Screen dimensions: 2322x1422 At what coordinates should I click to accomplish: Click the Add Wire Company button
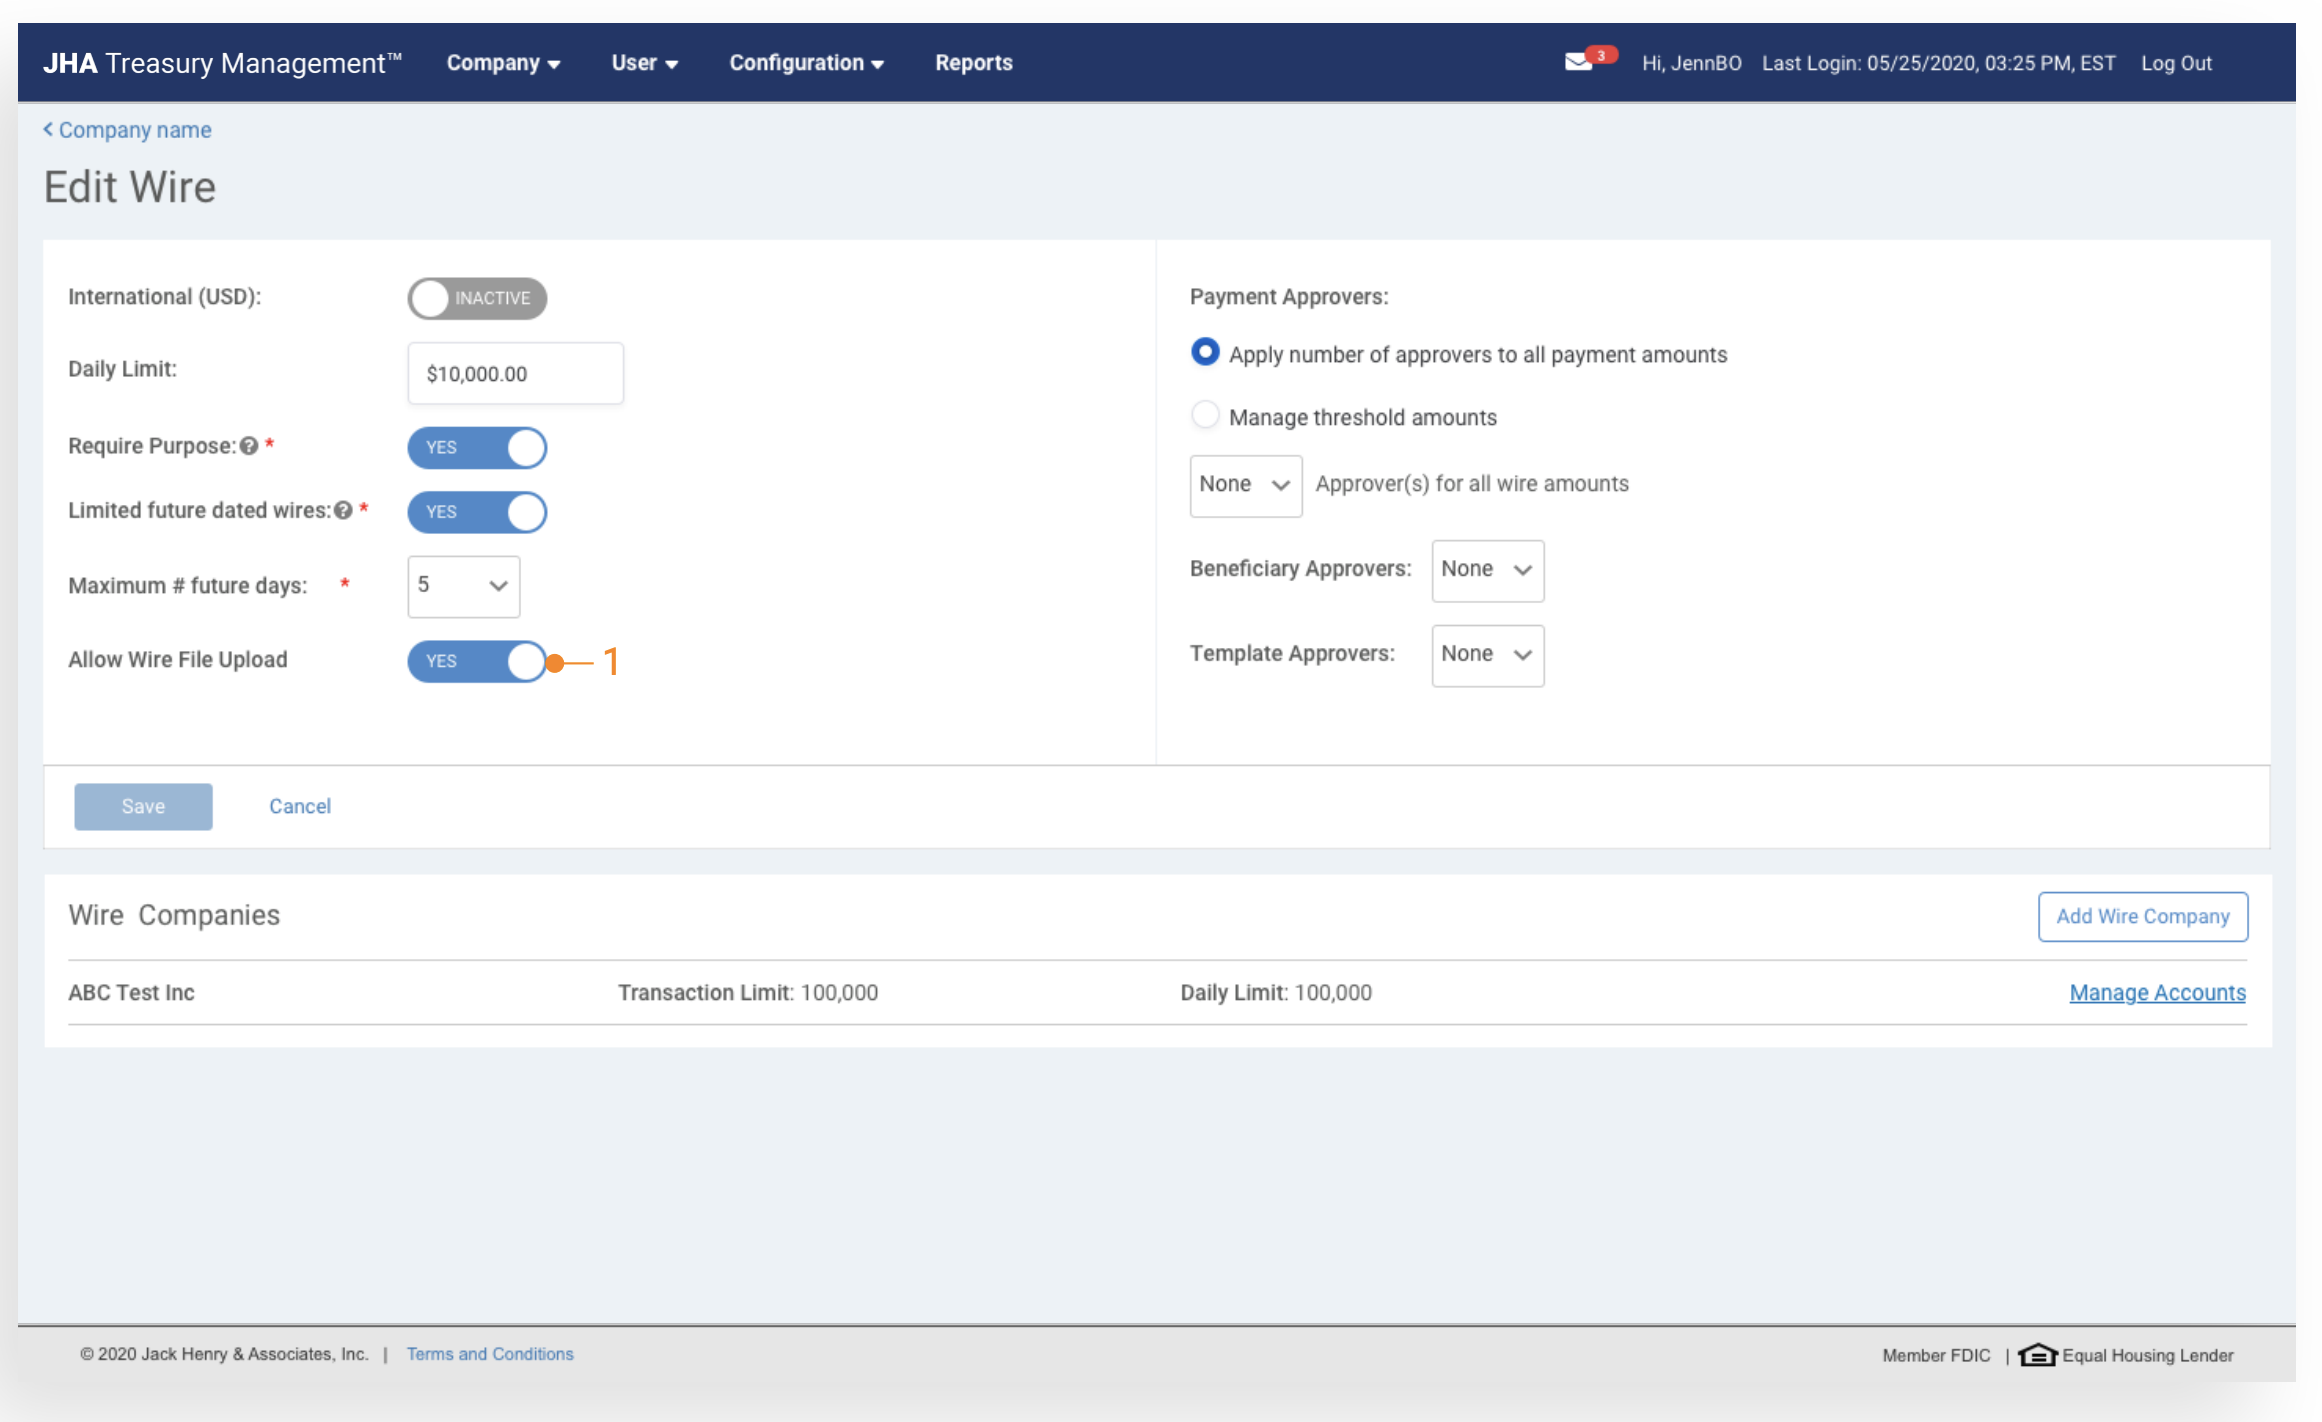coord(2142,916)
